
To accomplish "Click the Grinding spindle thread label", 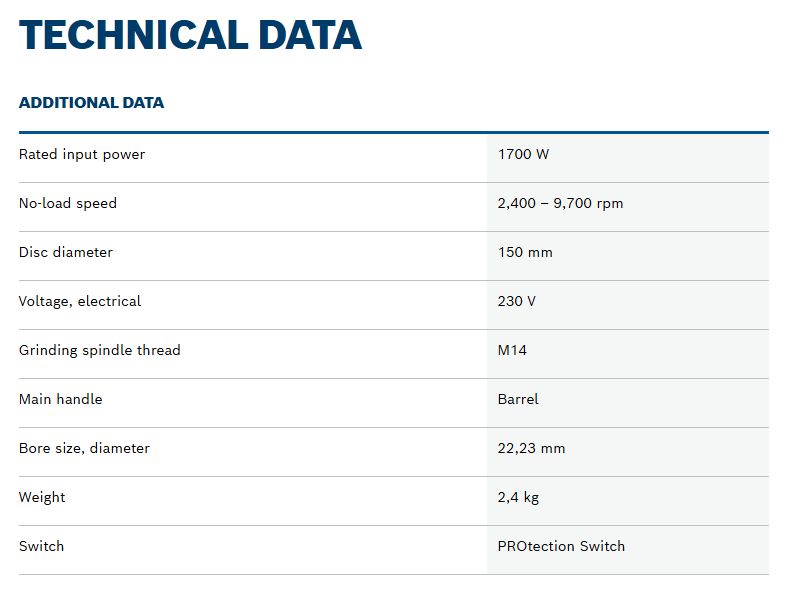I will point(100,350).
